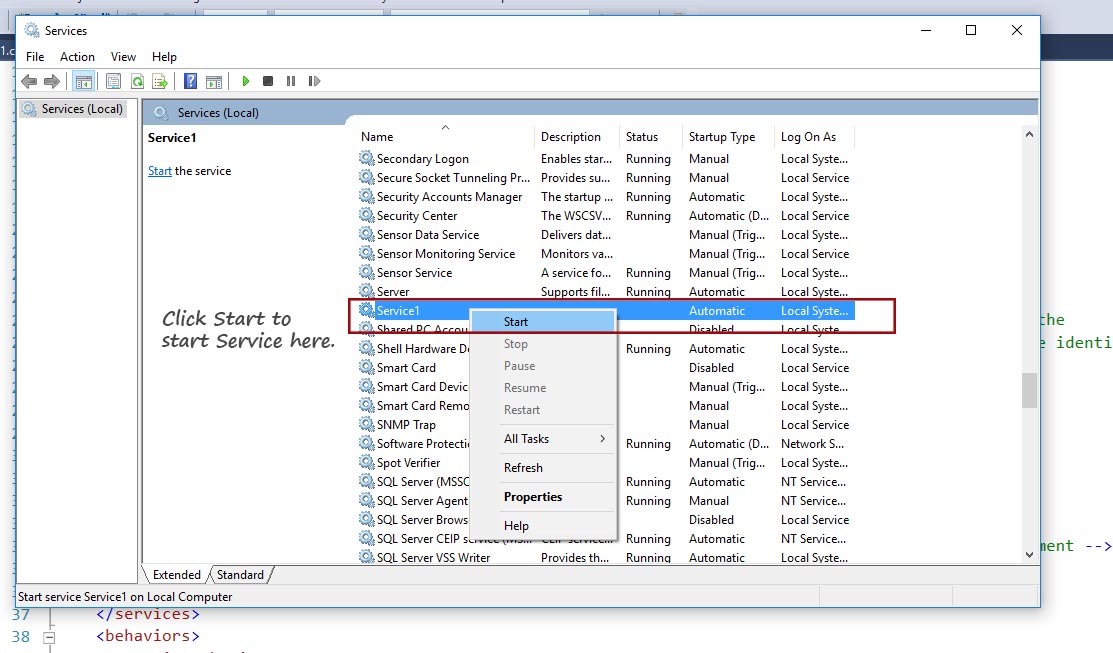Screen dimensions: 1113x653
Task: Open the View menu
Action: pos(123,57)
